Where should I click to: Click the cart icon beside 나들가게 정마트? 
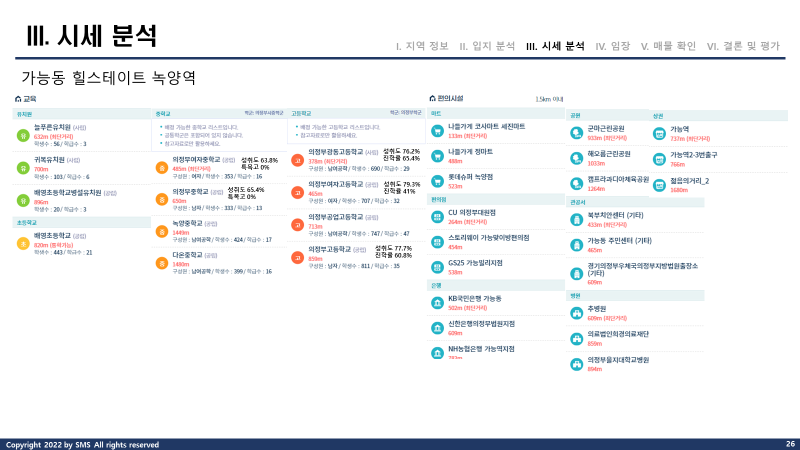tap(437, 156)
